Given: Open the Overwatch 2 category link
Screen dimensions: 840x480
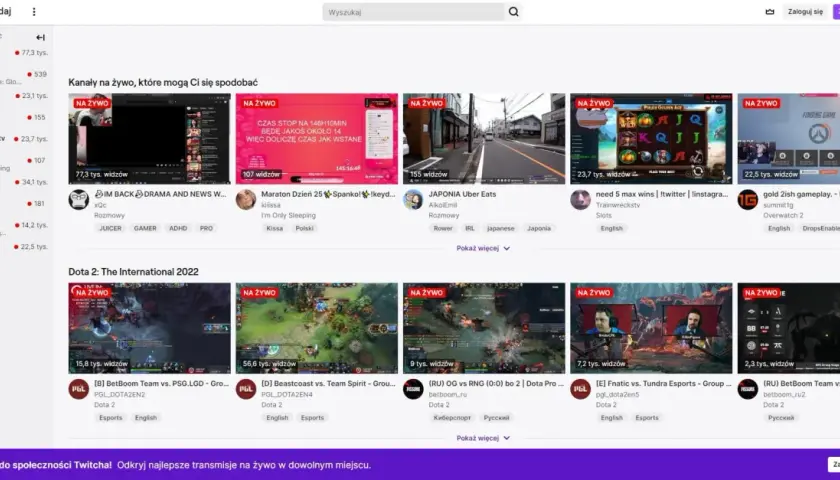Looking at the screenshot, I should tap(783, 215).
